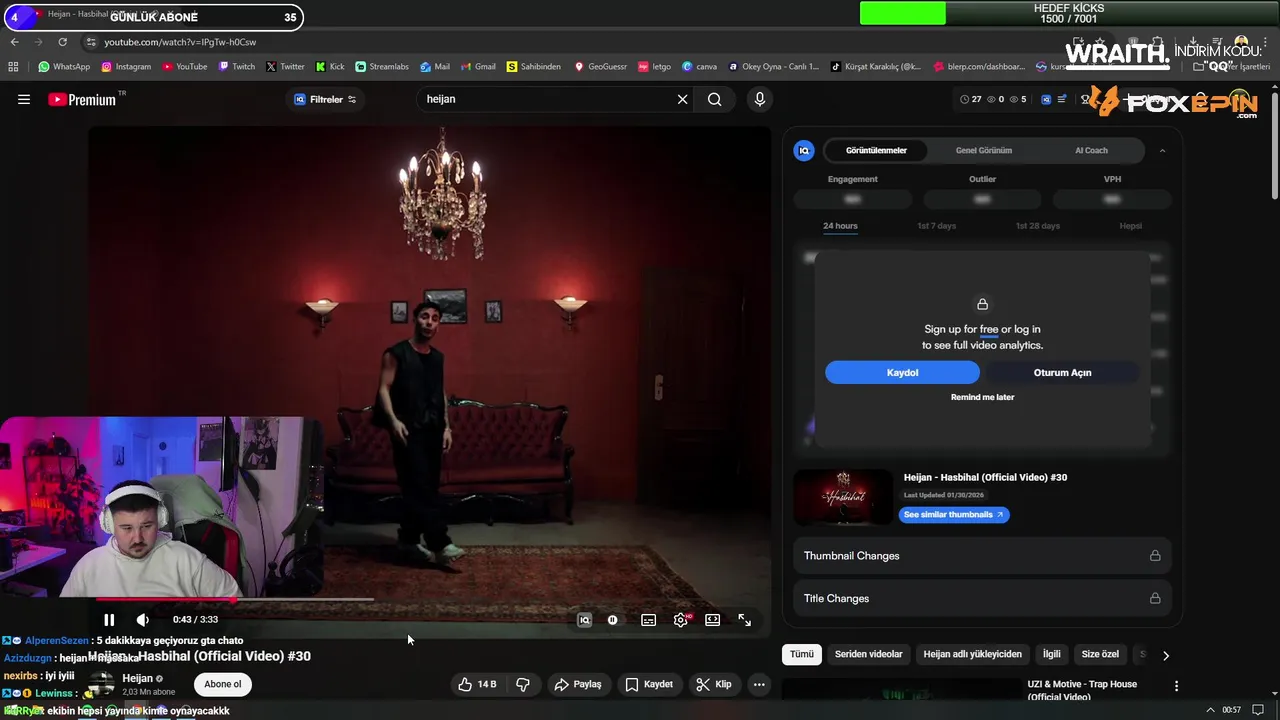Open browser apps grid icon
This screenshot has height=720, width=1280.
13,67
